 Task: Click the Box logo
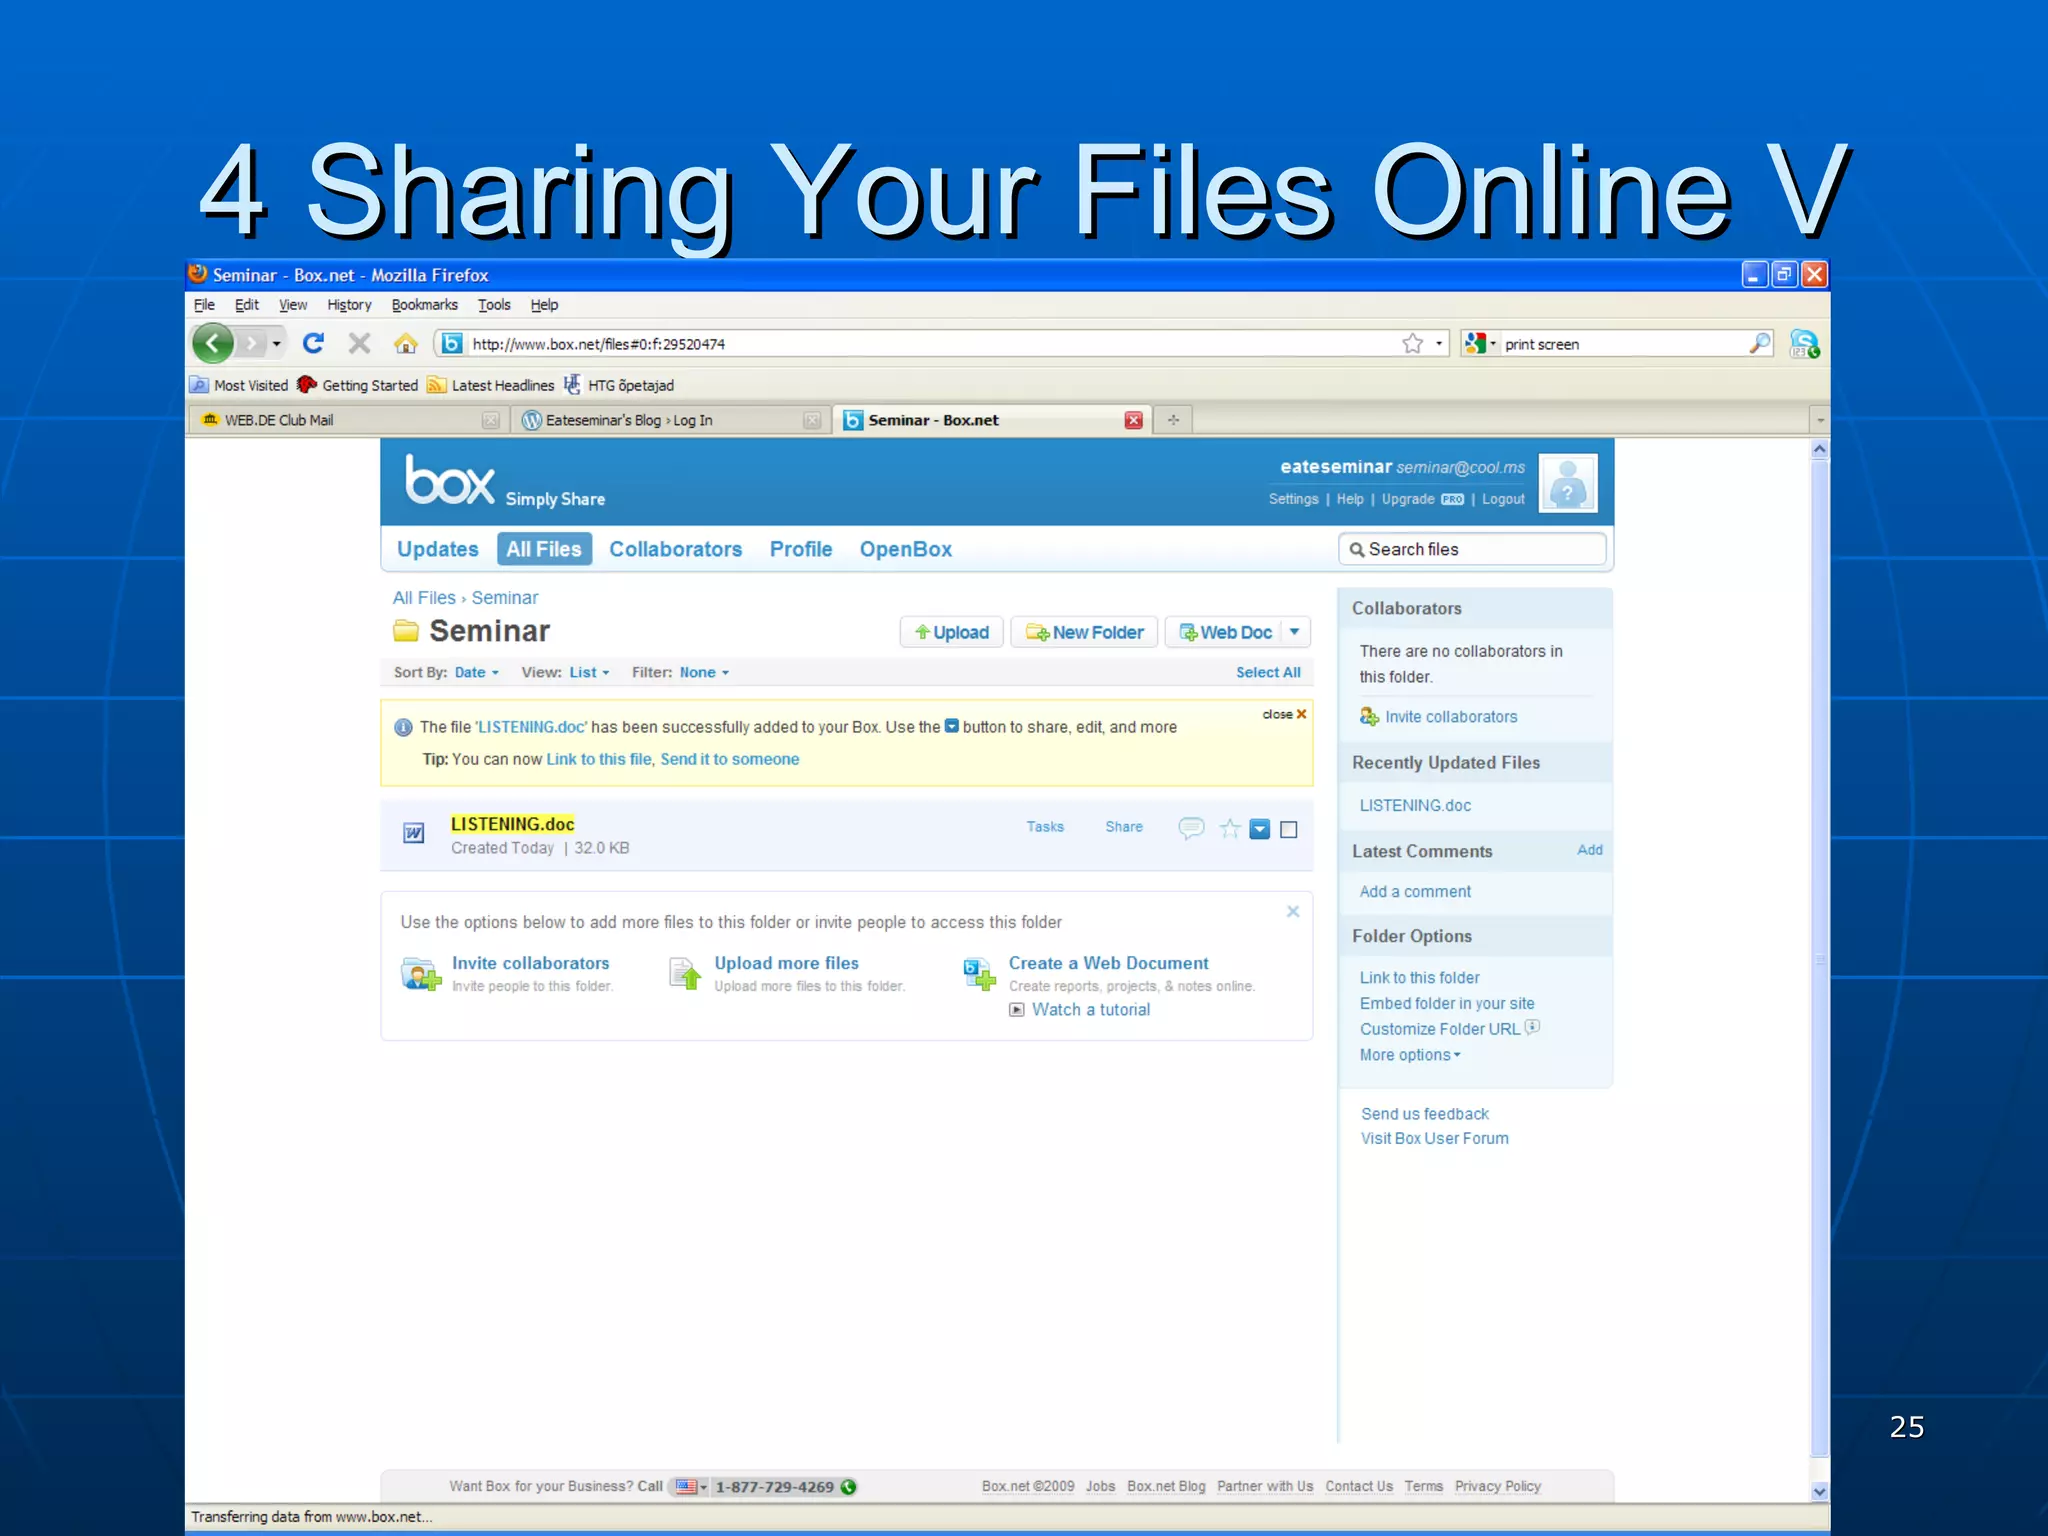tap(450, 481)
